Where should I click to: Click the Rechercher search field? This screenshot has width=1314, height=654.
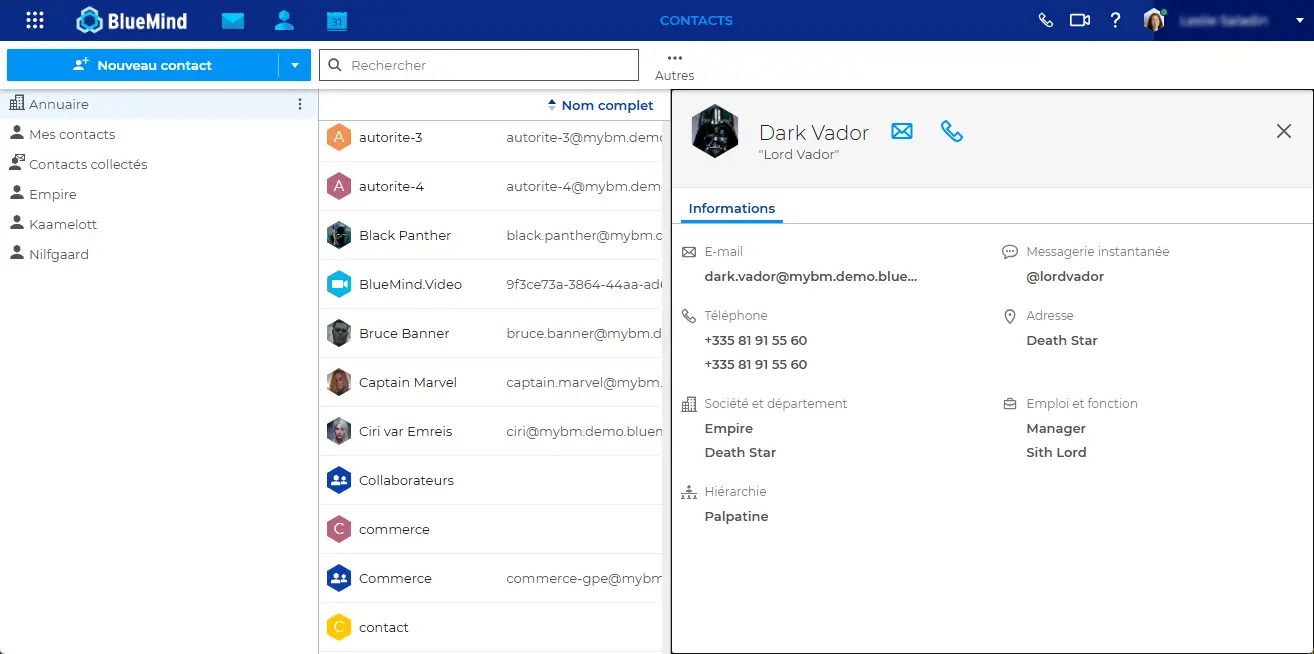479,65
